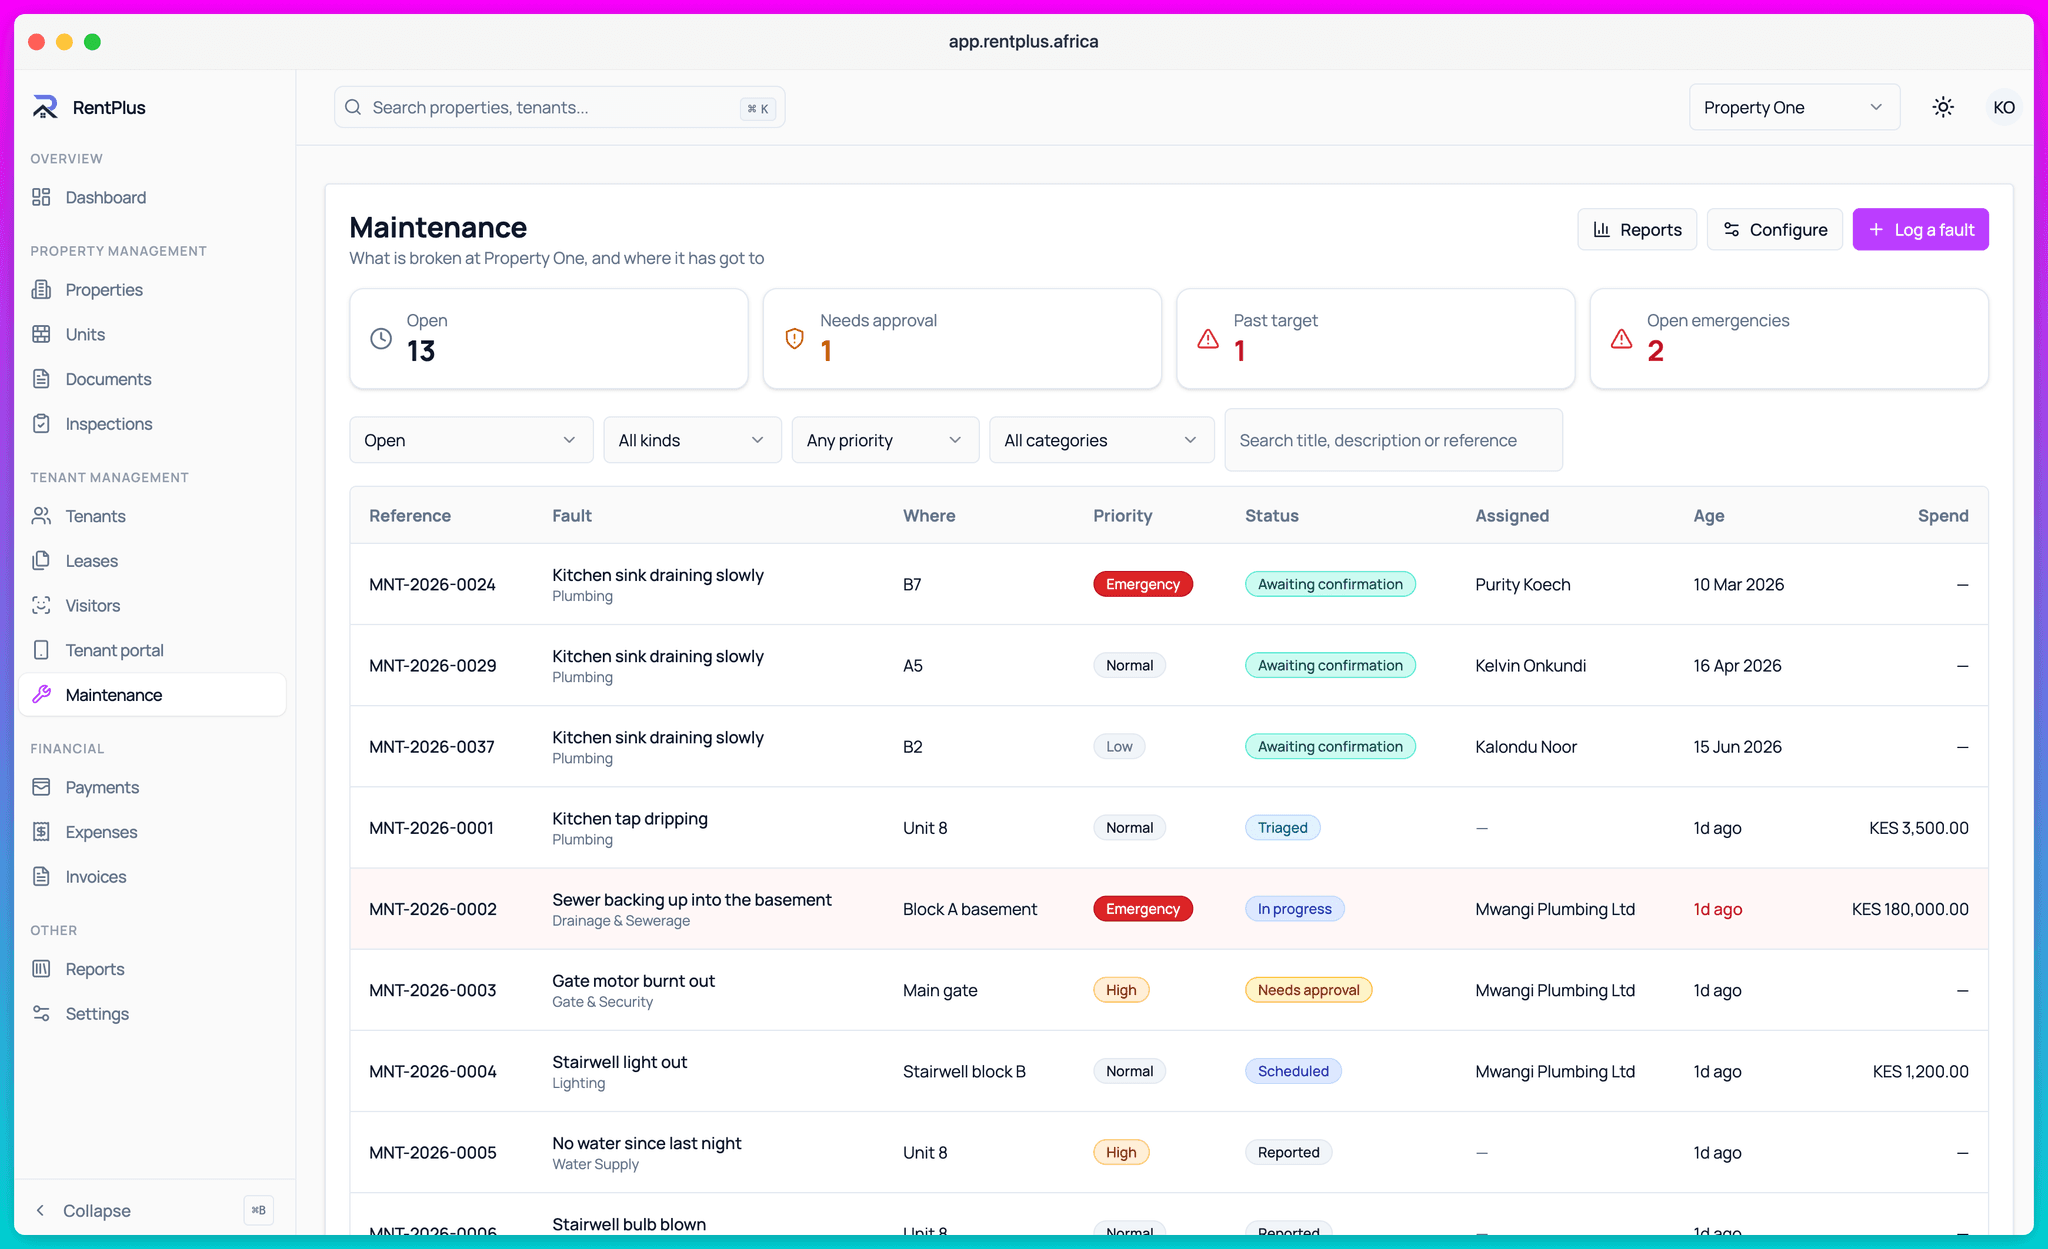Click the Scheduled status badge
The image size is (2048, 1249).
[x=1293, y=1071]
